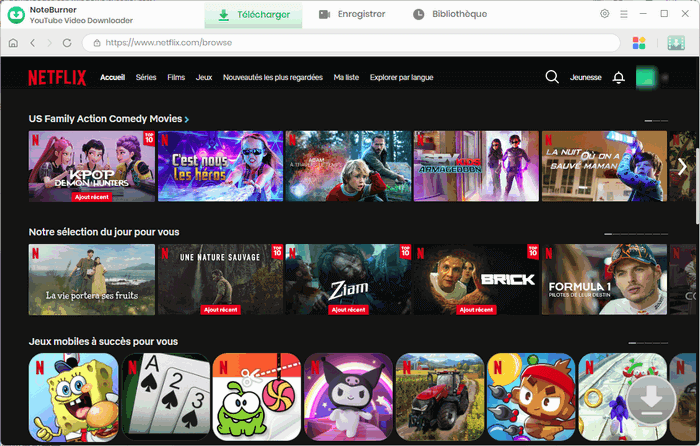700x446 pixels.
Task: Go to the home page icon
Action: coord(13,43)
